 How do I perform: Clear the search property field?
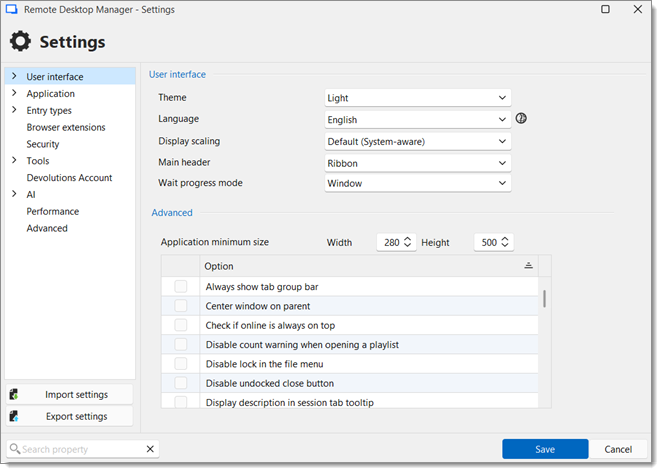(150, 449)
